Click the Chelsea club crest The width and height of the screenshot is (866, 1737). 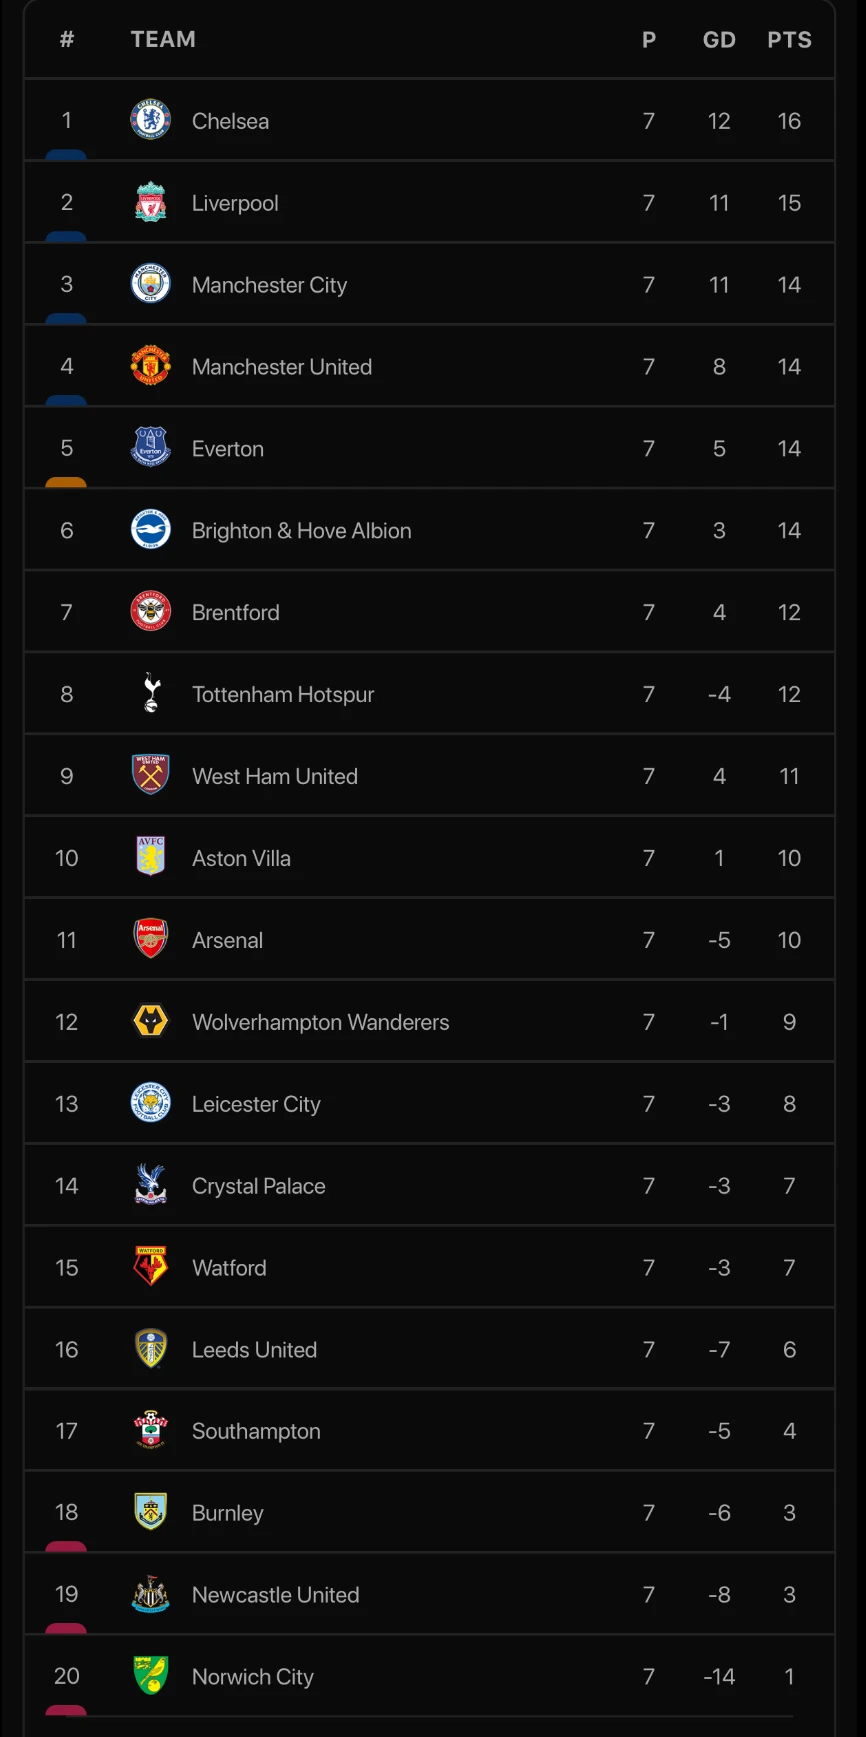(x=151, y=121)
